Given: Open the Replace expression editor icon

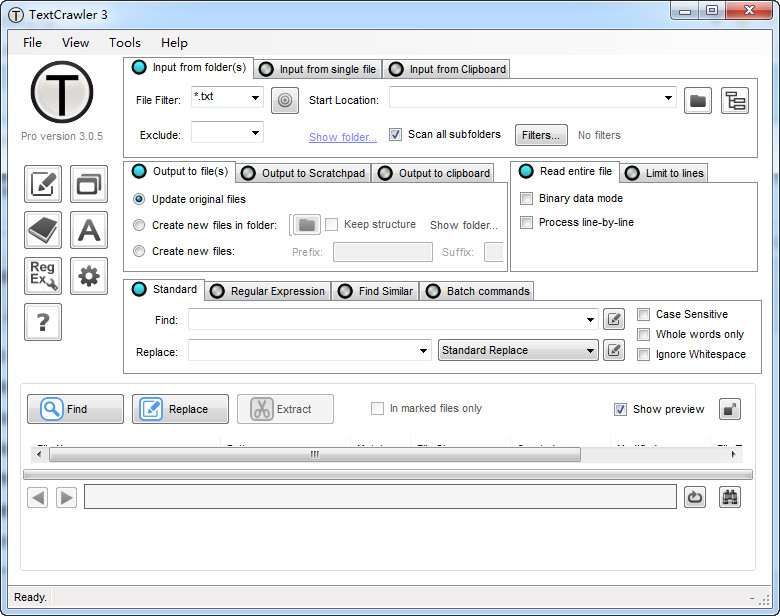Looking at the screenshot, I should pos(614,350).
